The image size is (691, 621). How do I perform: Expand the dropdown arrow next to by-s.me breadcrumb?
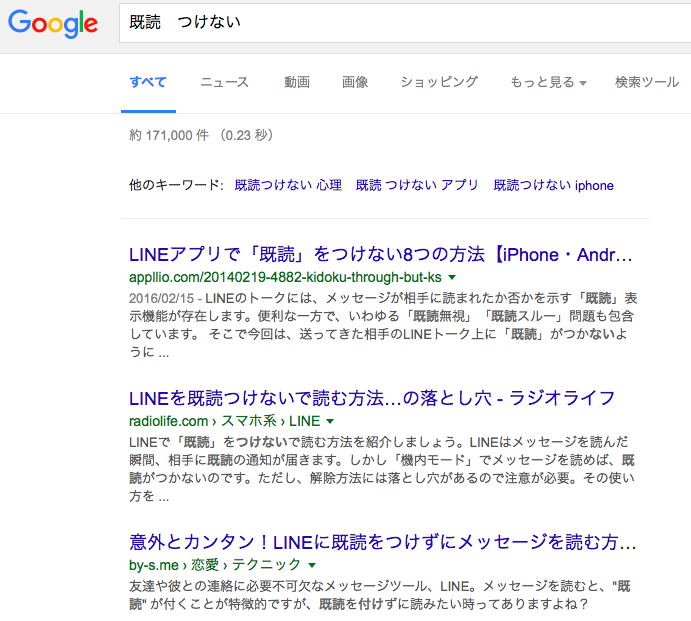[x=312, y=565]
